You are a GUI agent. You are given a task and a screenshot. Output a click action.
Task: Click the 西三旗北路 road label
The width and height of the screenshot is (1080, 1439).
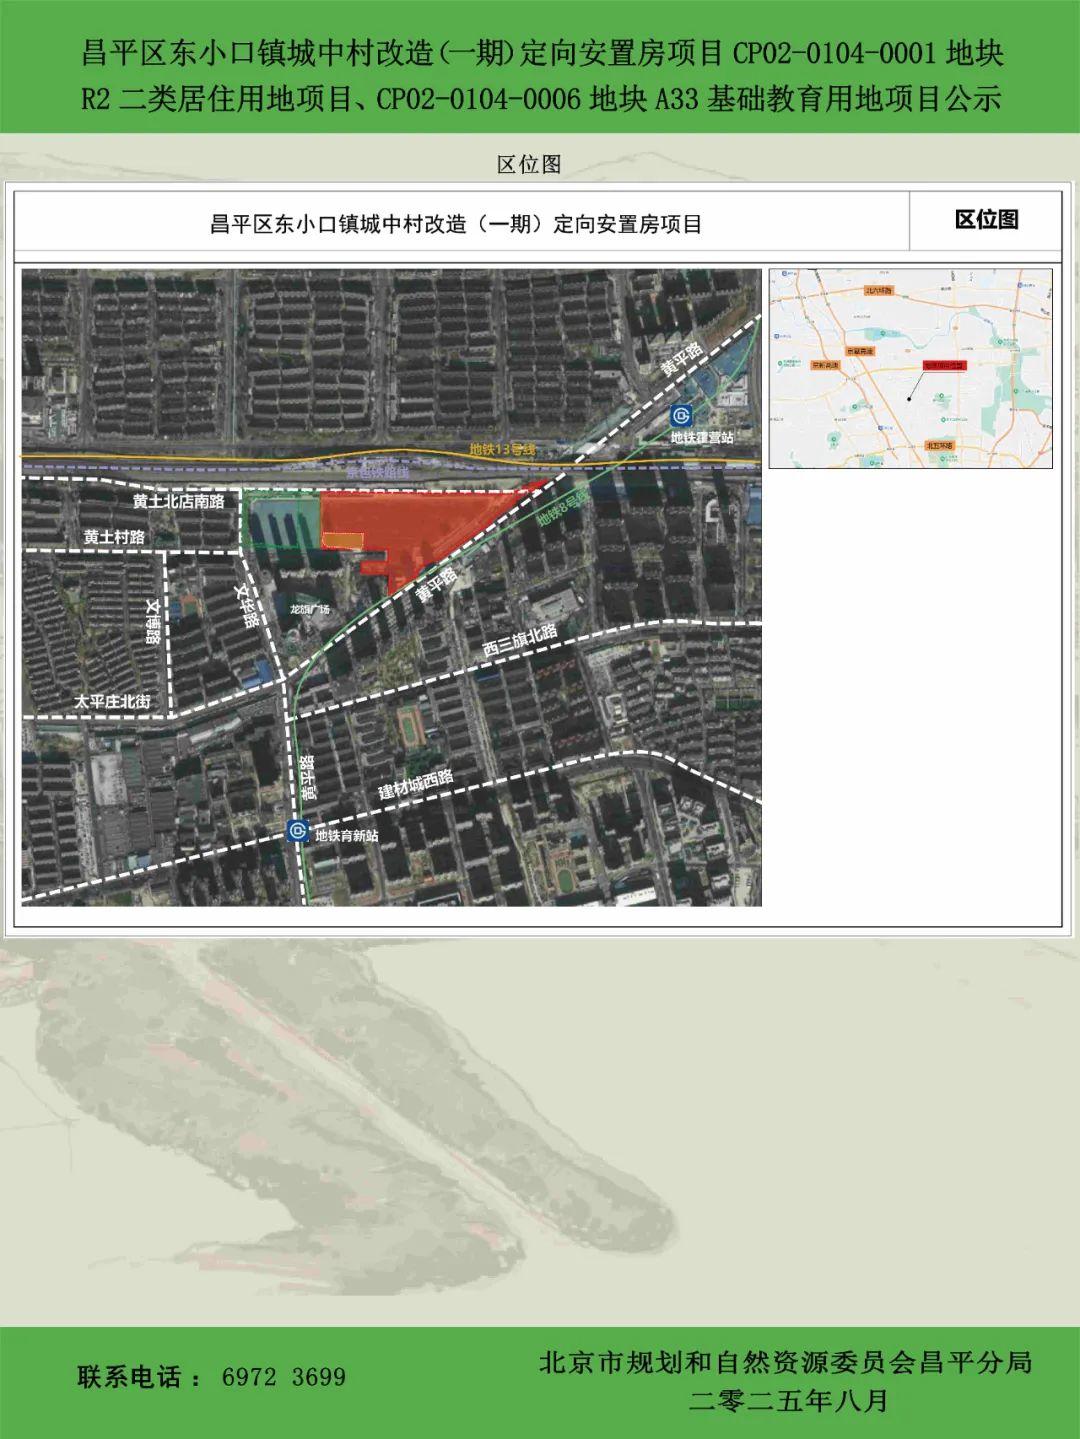(x=520, y=641)
